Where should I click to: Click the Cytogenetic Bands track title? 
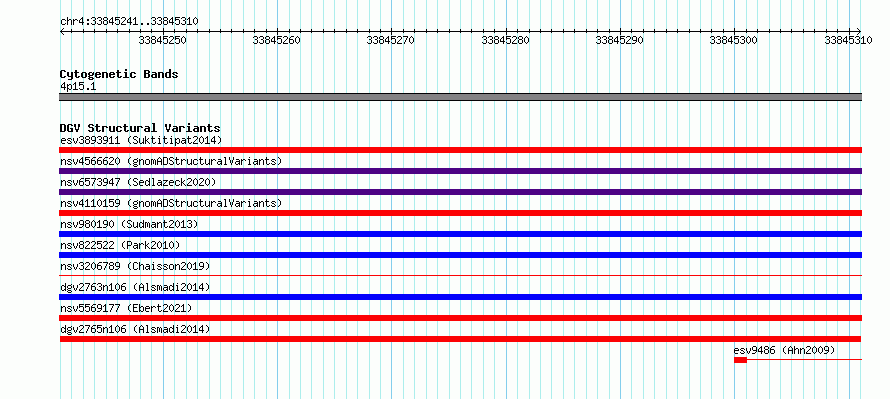[119, 74]
